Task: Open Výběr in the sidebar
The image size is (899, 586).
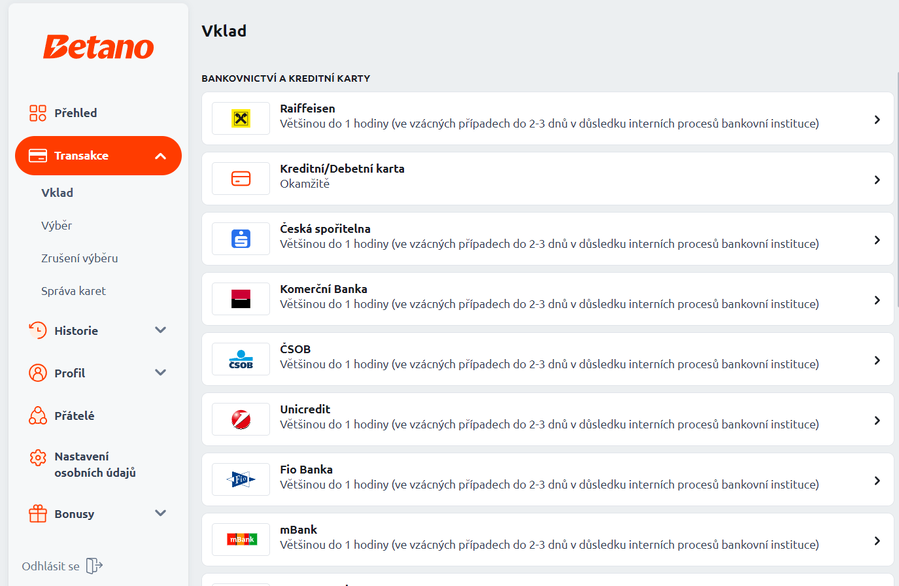Action: click(x=56, y=226)
